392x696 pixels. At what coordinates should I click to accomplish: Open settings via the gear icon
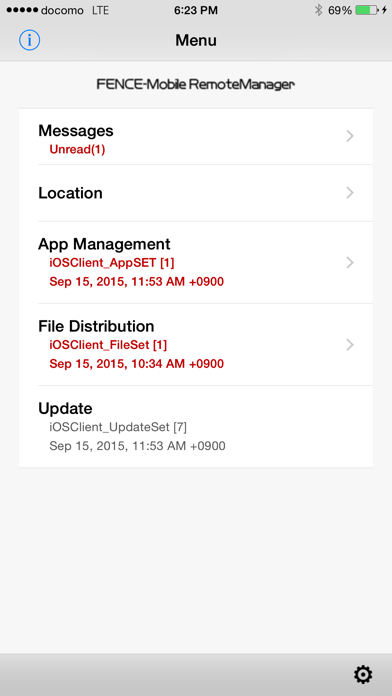[363, 675]
